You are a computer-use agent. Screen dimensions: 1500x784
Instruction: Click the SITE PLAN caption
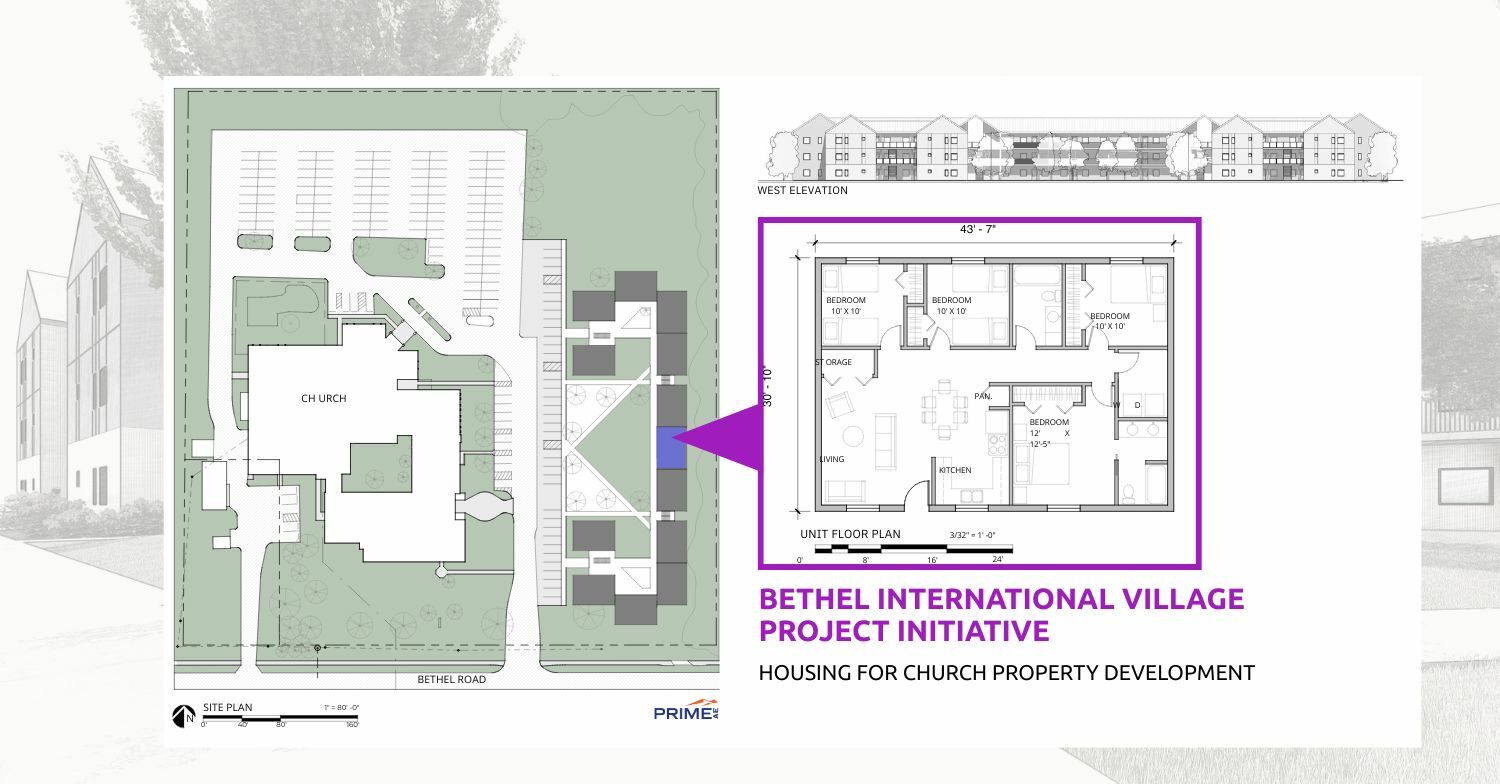point(227,708)
